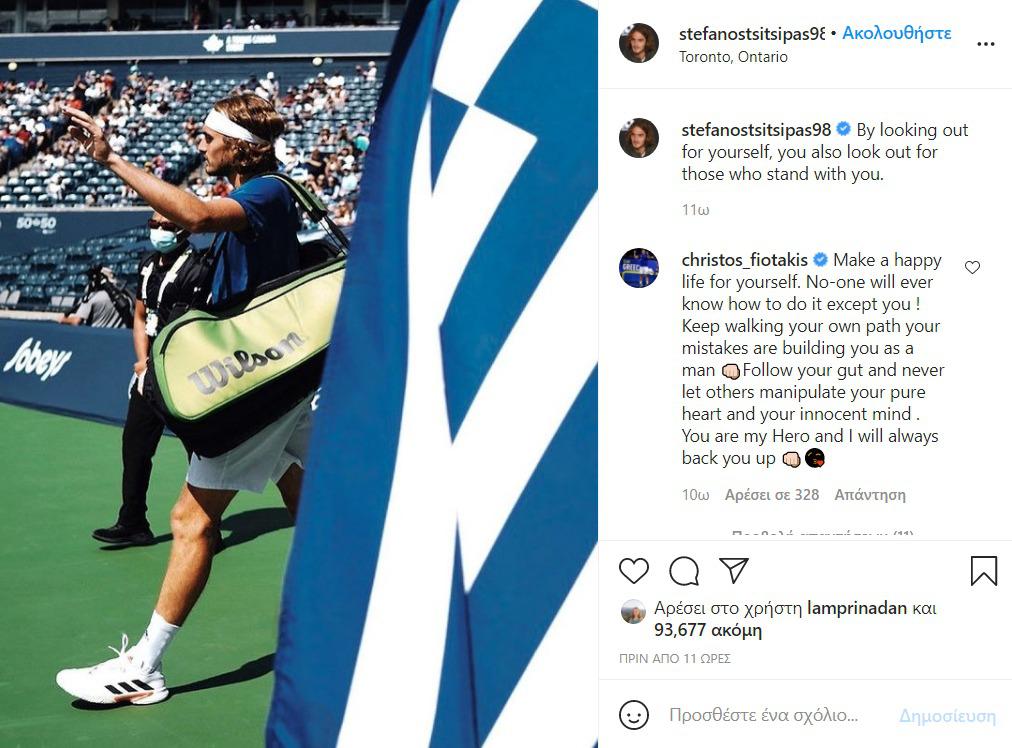Image resolution: width=1012 pixels, height=748 pixels.
Task: Open three-dots more options menu
Action: pos(986,44)
